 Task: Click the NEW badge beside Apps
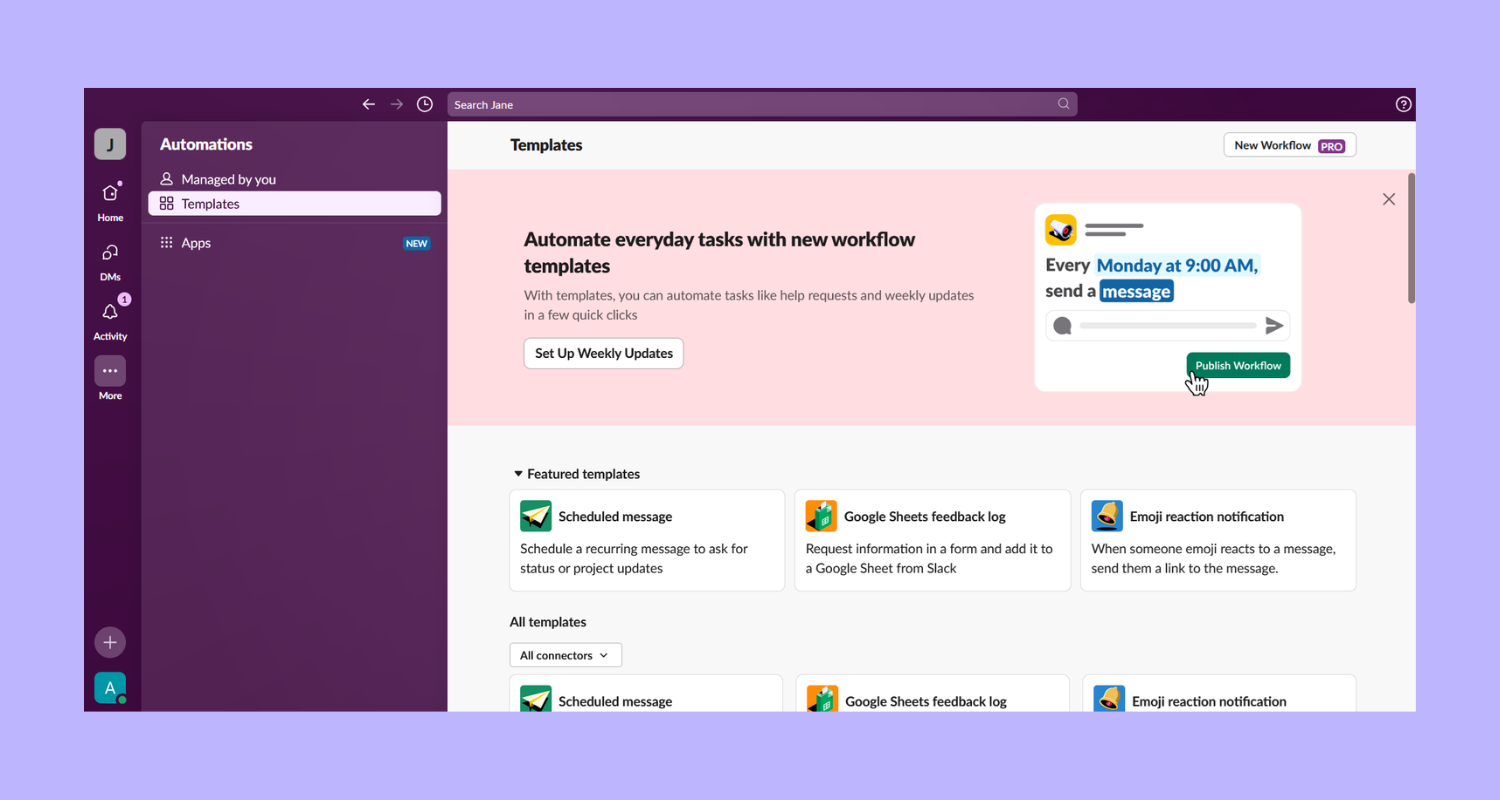(417, 243)
